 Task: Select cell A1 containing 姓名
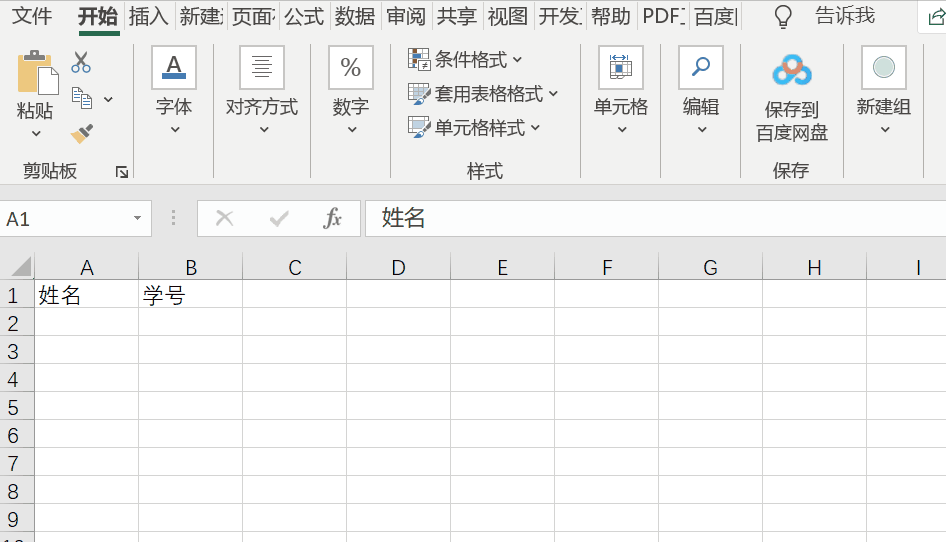pyautogui.click(x=86, y=294)
